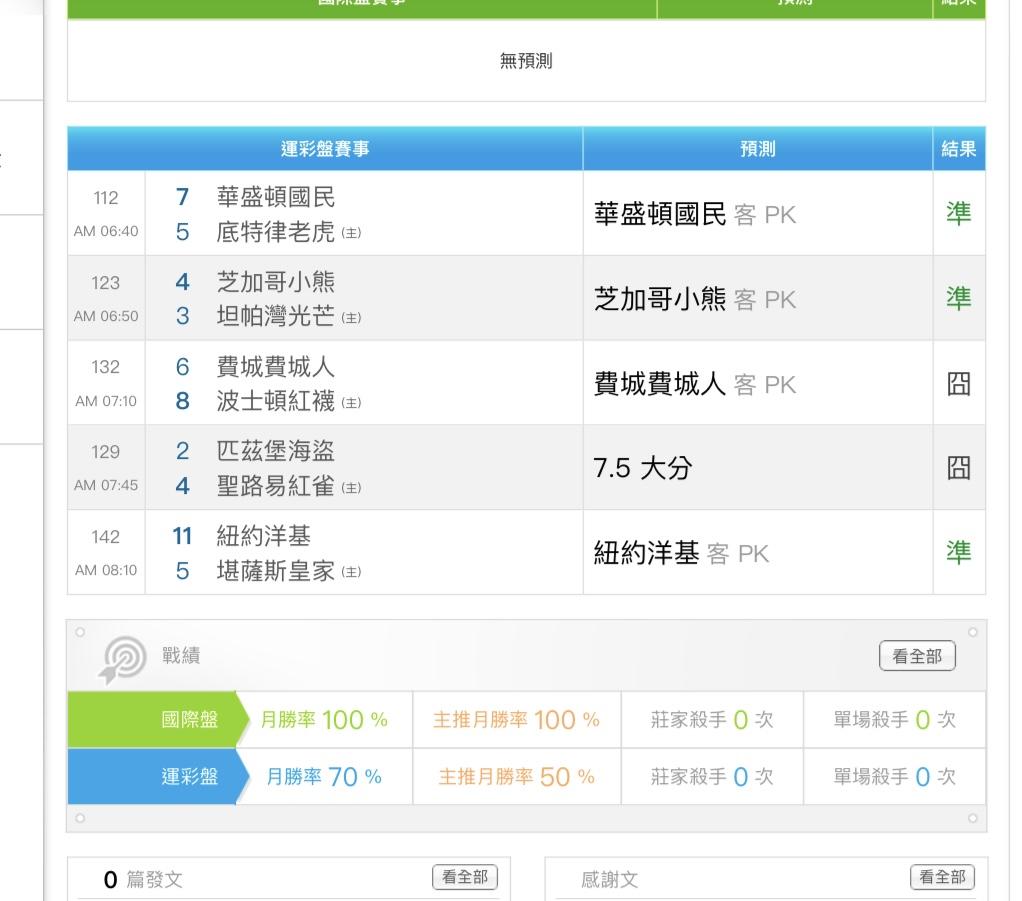The width and height of the screenshot is (1022, 901).
Task: Click game number 129 at AM 07:45
Action: pyautogui.click(x=106, y=452)
